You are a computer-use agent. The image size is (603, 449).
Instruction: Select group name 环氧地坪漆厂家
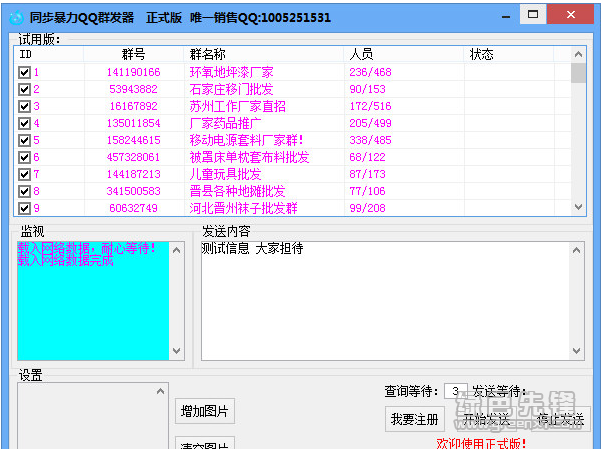click(231, 72)
